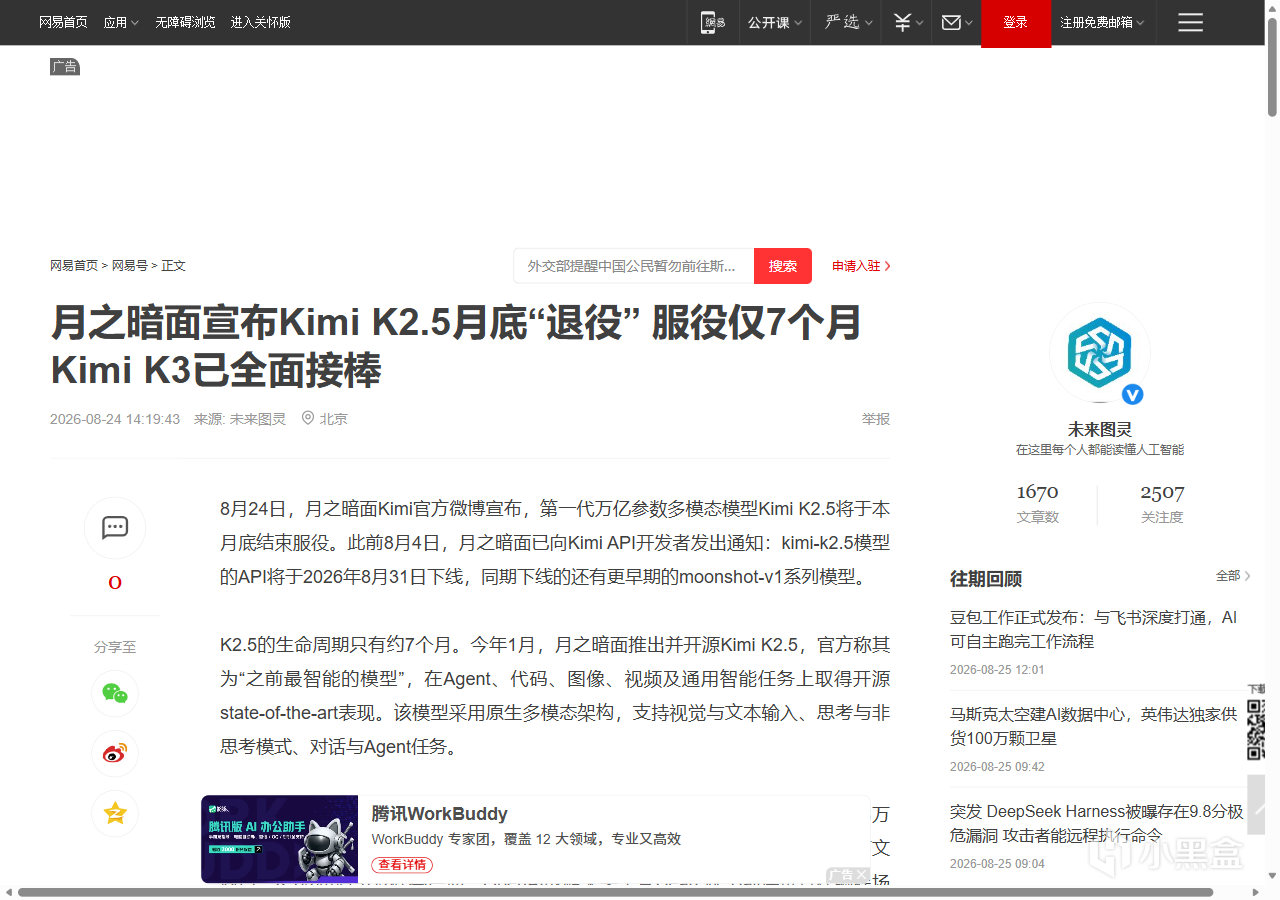Open the mobile client phone icon
This screenshot has height=900, width=1280.
coord(711,22)
